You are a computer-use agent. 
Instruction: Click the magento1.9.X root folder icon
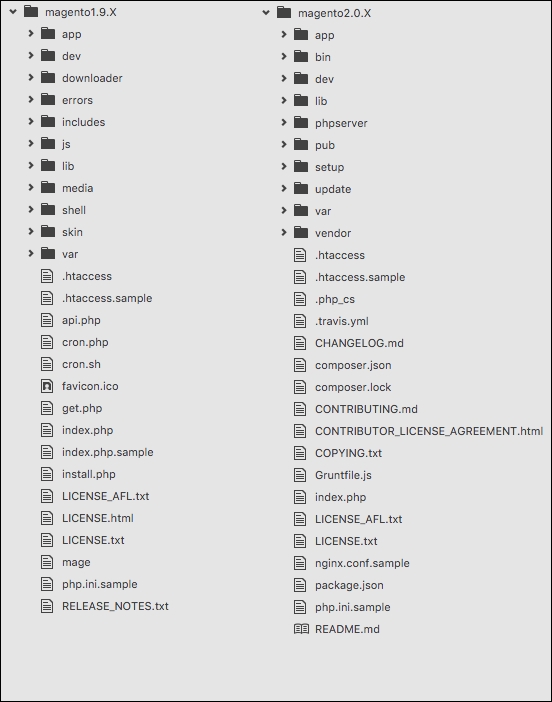(x=31, y=11)
